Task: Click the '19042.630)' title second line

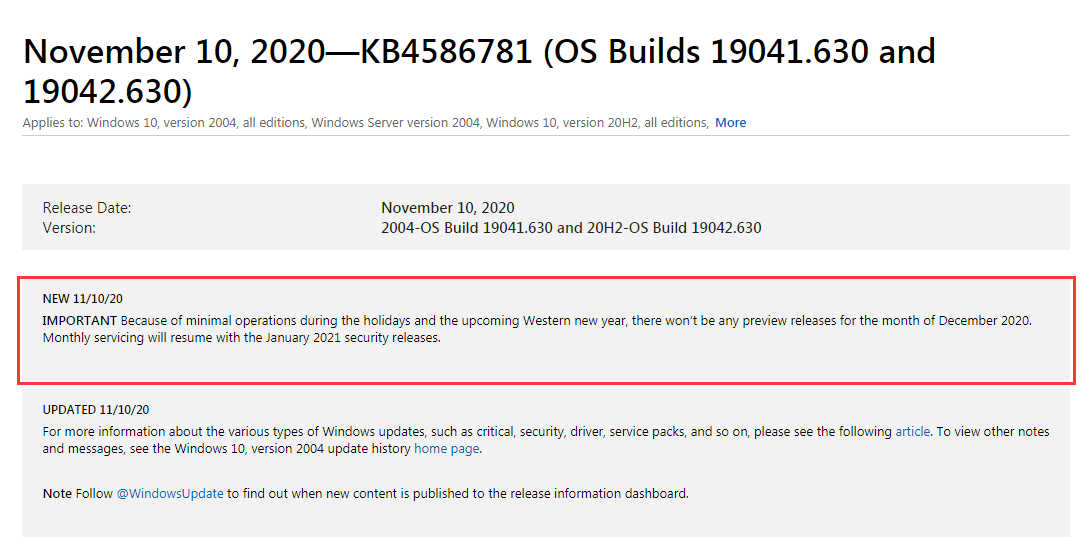Action: click(108, 91)
